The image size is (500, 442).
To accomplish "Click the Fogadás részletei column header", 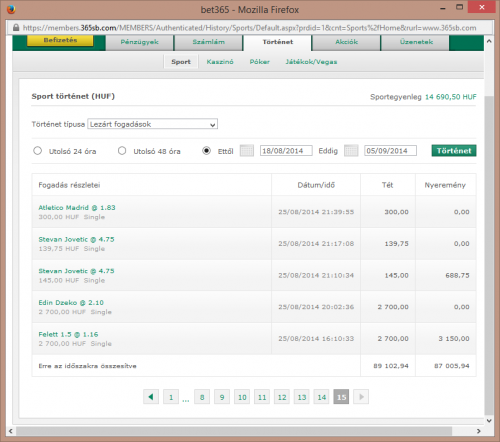I will [69, 185].
